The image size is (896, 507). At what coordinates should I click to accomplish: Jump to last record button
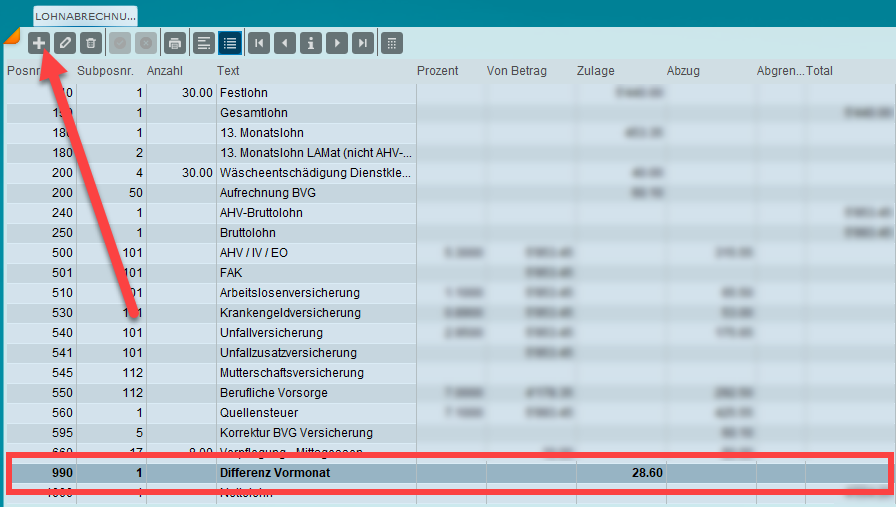pyautogui.click(x=363, y=43)
